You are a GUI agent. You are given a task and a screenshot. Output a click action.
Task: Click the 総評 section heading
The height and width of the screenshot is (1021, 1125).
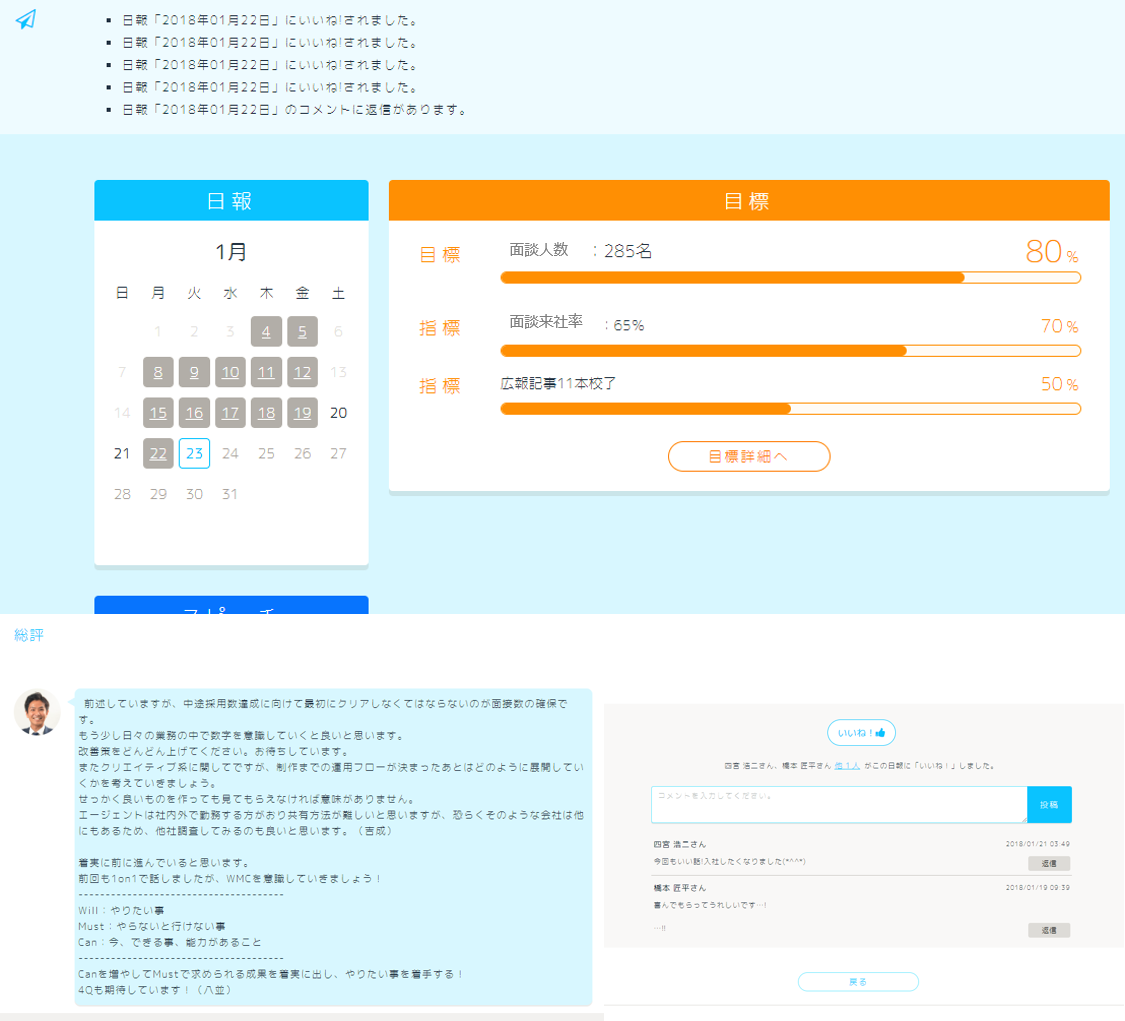tap(29, 635)
